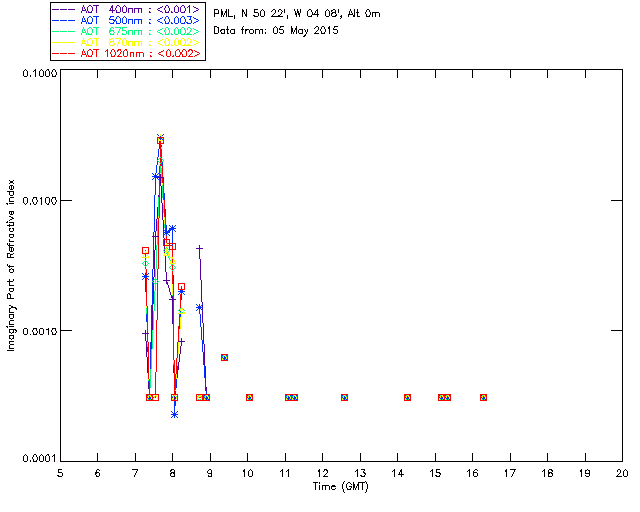Click the x-axis tick label 8
Image resolution: width=640 pixels, height=512 pixels.
point(173,473)
